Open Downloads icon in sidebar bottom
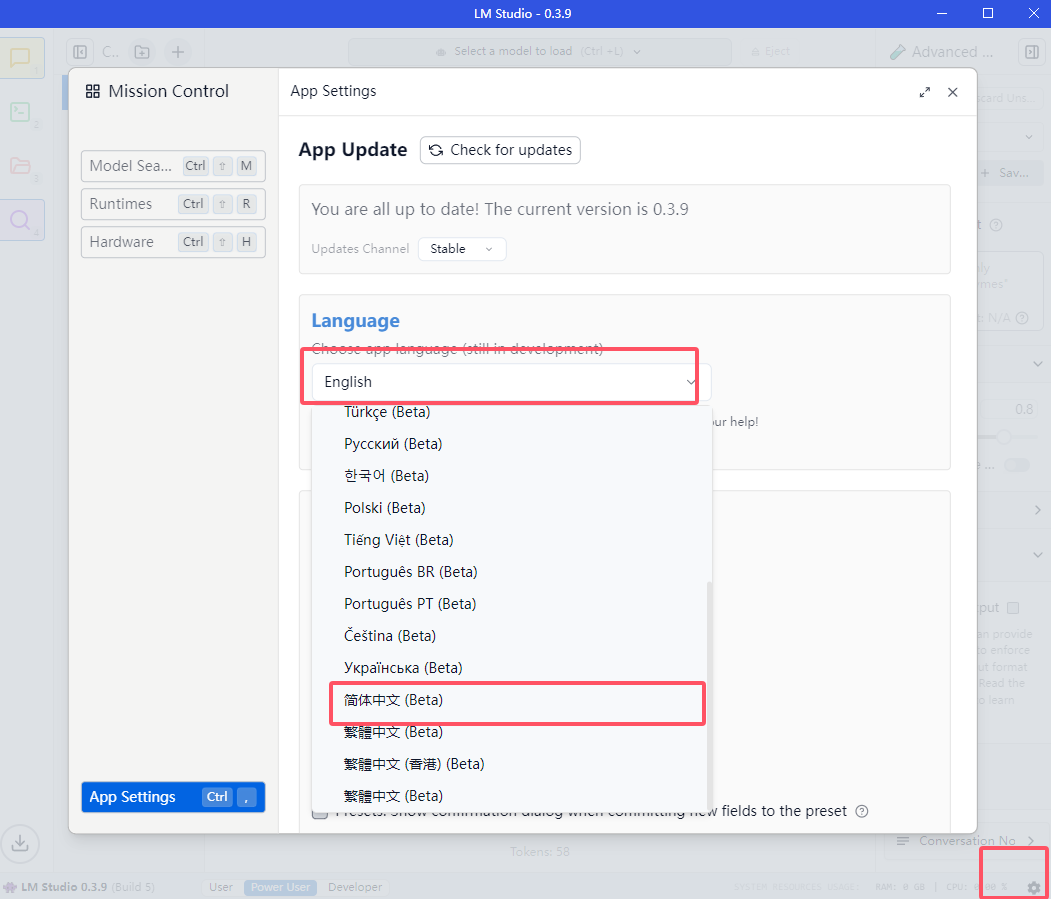The height and width of the screenshot is (899, 1051). 20,843
